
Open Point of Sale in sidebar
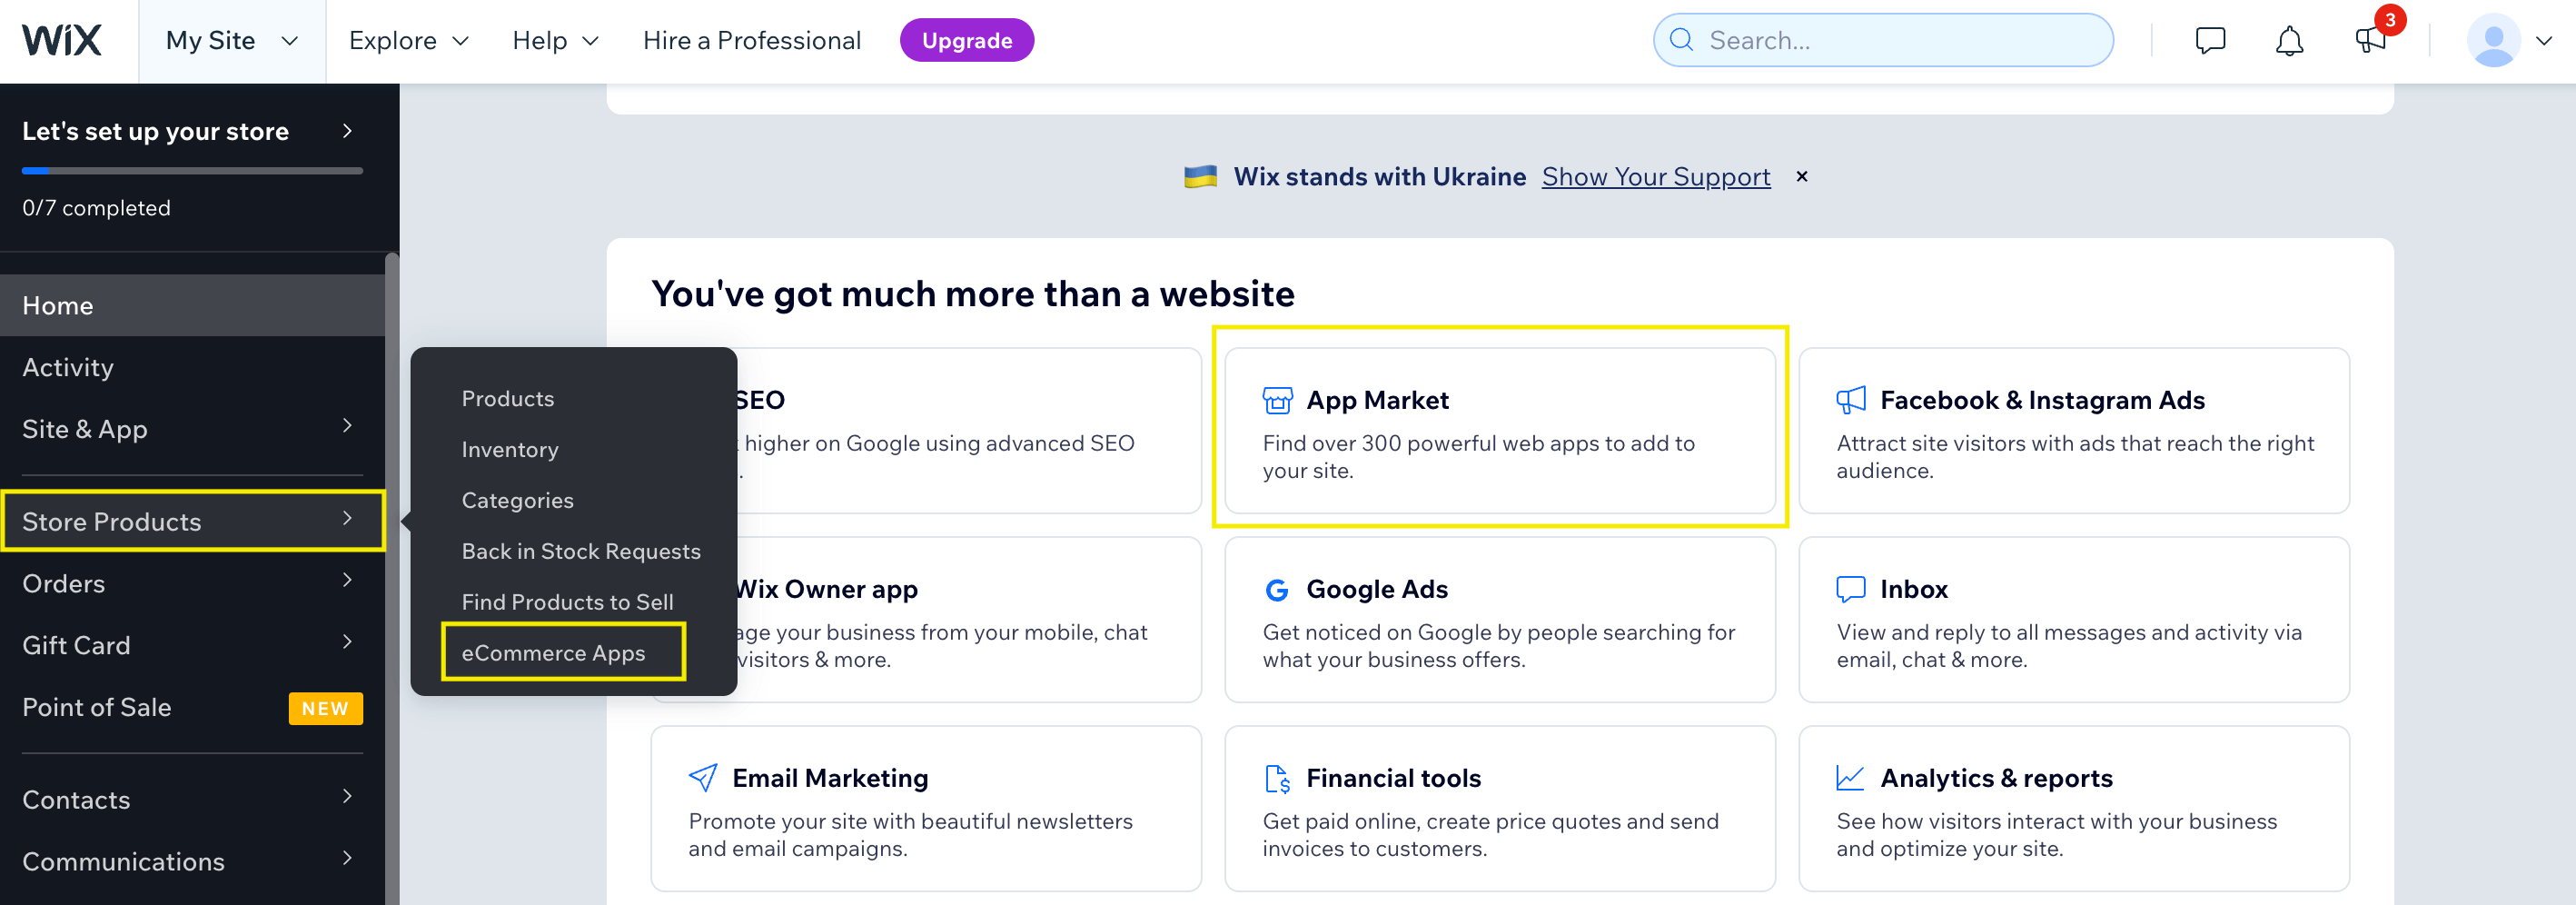click(192, 708)
